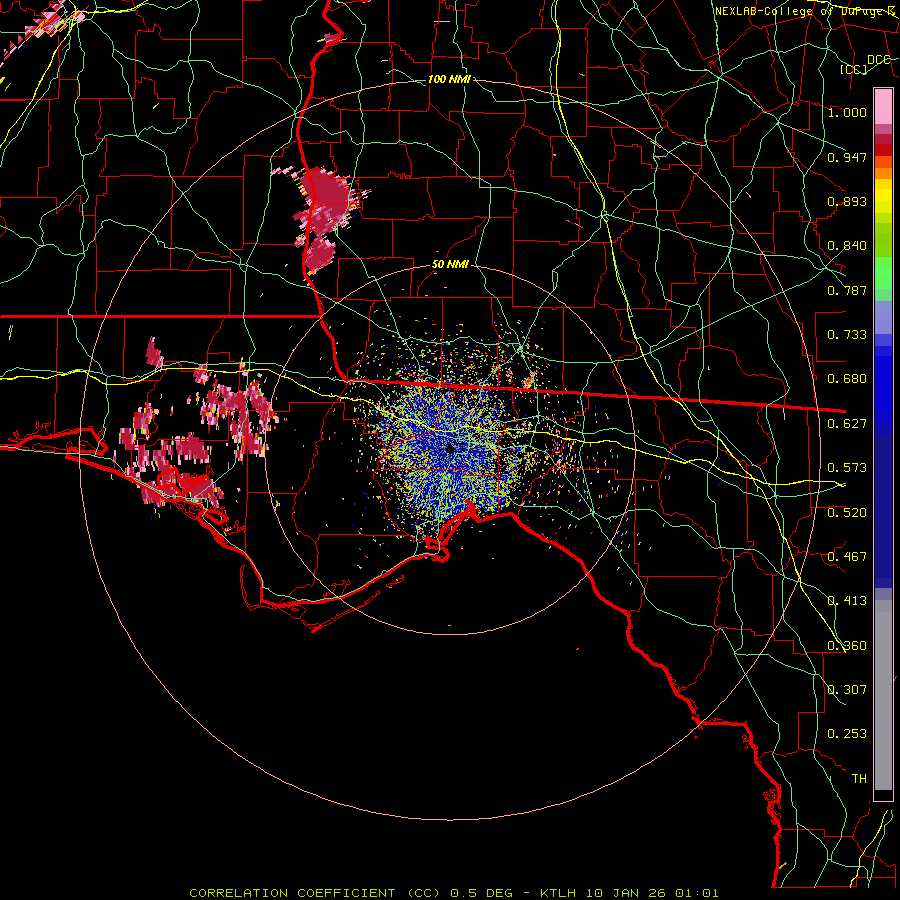Select the 0.733 scale value

[x=847, y=335]
